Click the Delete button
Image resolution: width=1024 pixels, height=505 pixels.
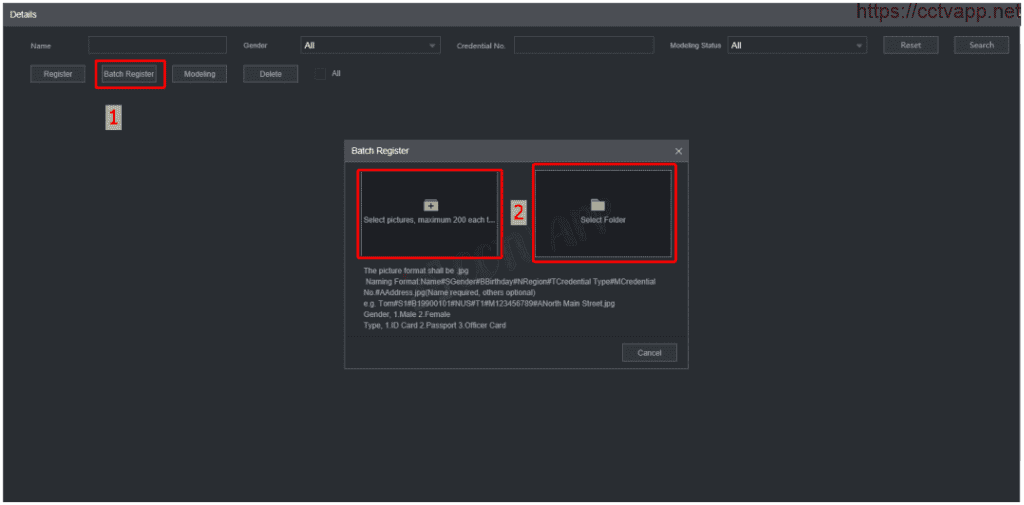(x=270, y=74)
